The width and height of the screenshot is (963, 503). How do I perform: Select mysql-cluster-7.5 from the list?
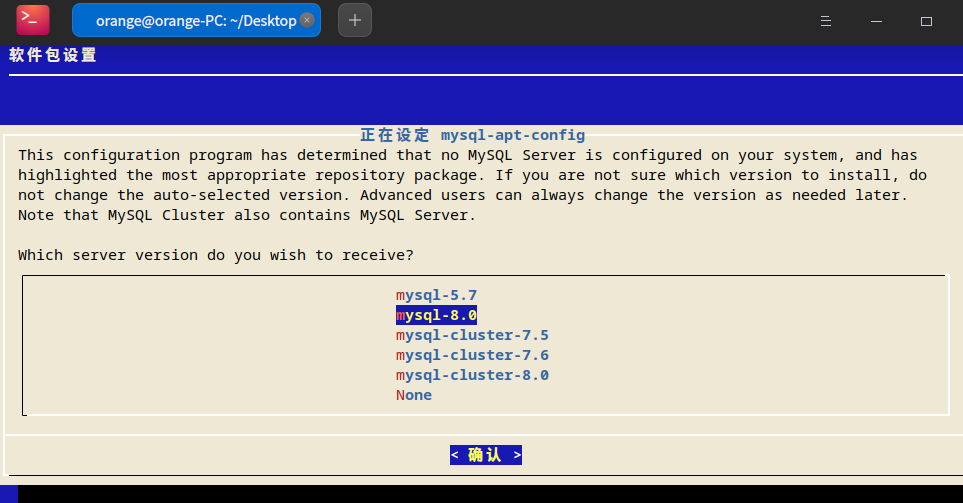472,335
